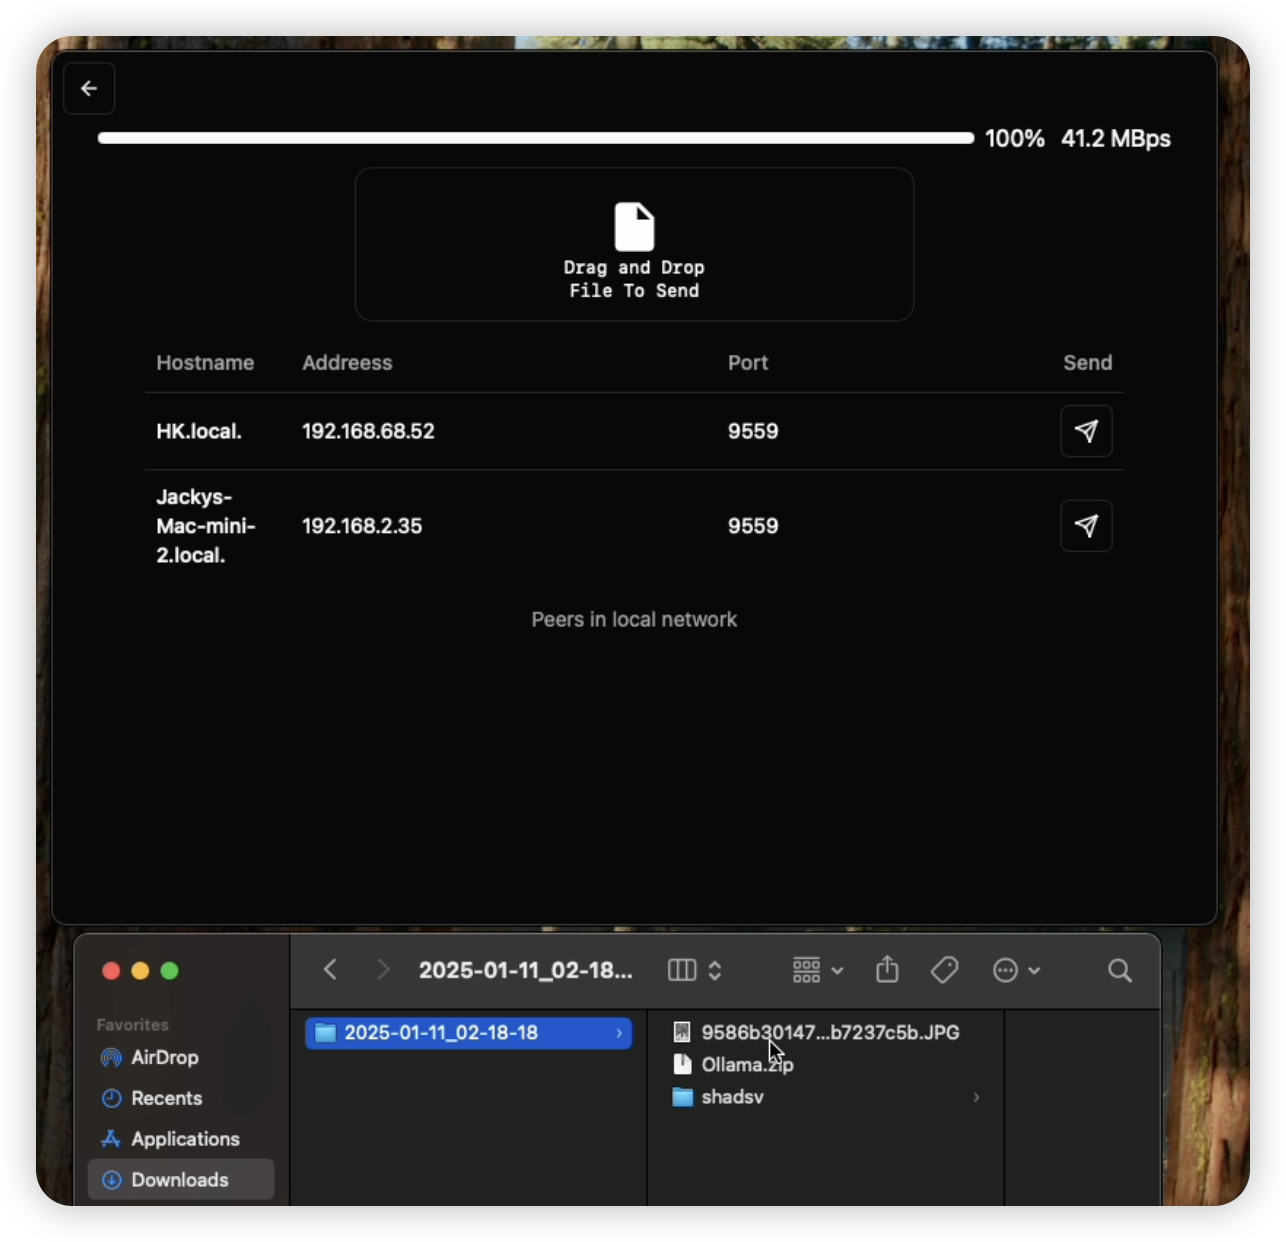Click the Finder tag icon
The image size is (1286, 1242).
coord(944,970)
